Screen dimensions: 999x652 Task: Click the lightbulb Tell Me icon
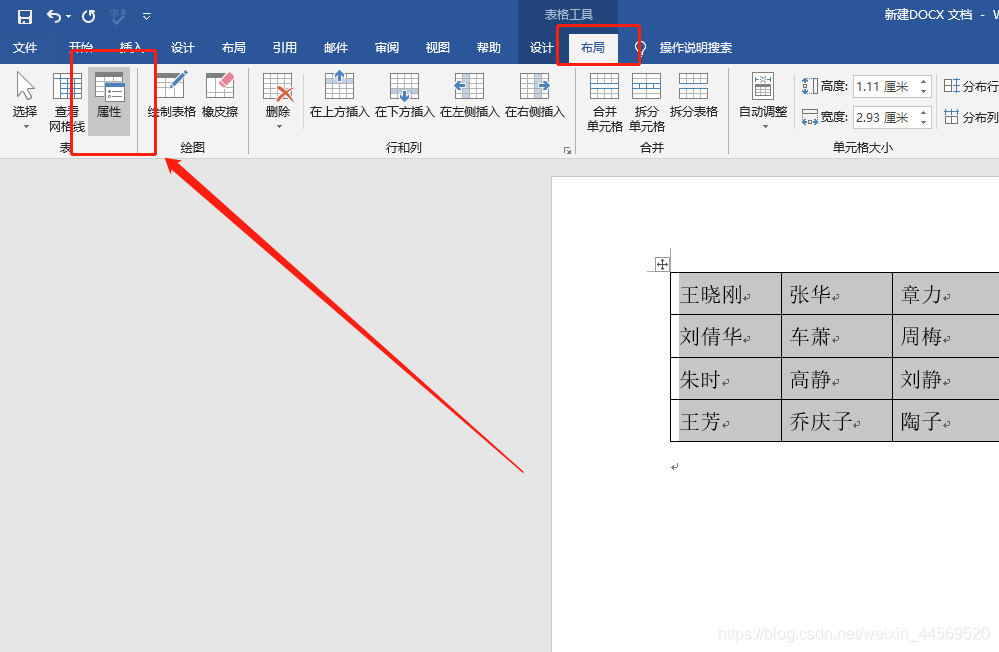click(640, 48)
